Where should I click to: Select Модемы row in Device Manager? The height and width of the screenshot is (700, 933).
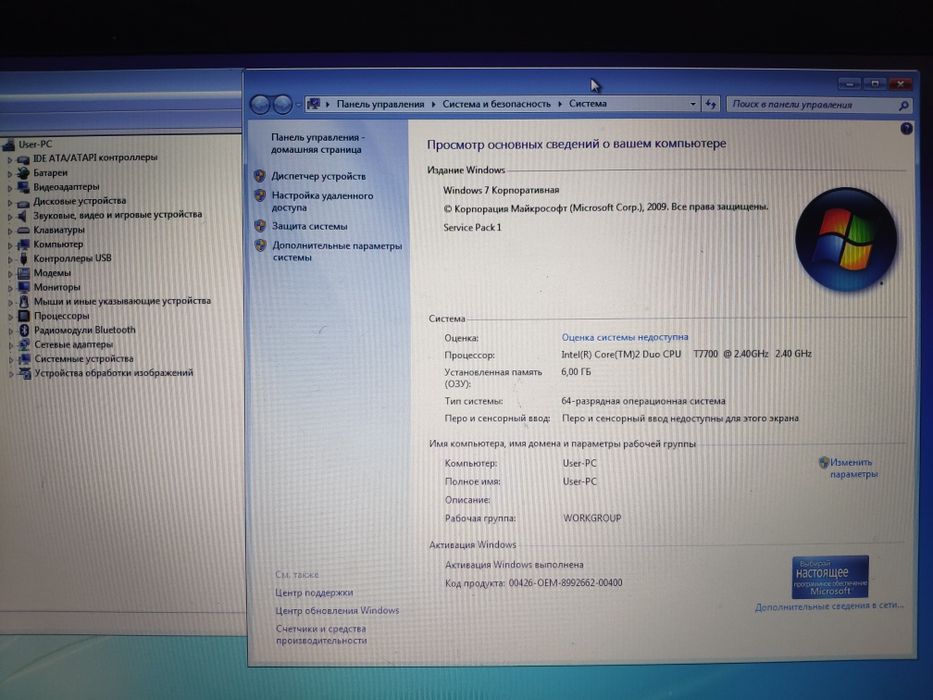(52, 273)
